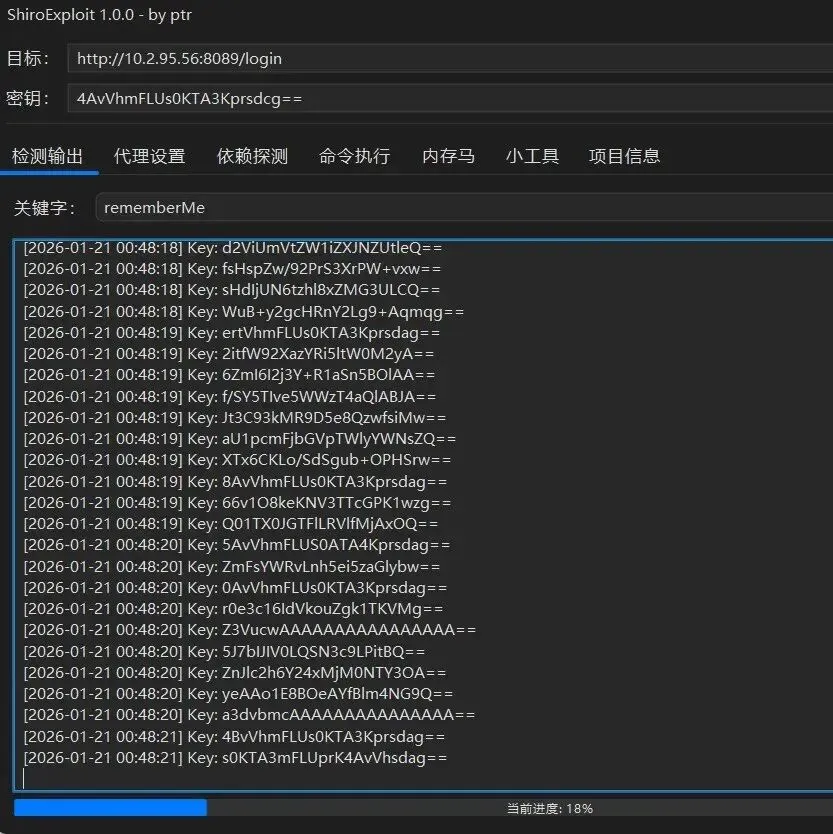
Task: Click log line ertVhmFLUs0KTA3Kprsdag==
Action: click(x=231, y=332)
